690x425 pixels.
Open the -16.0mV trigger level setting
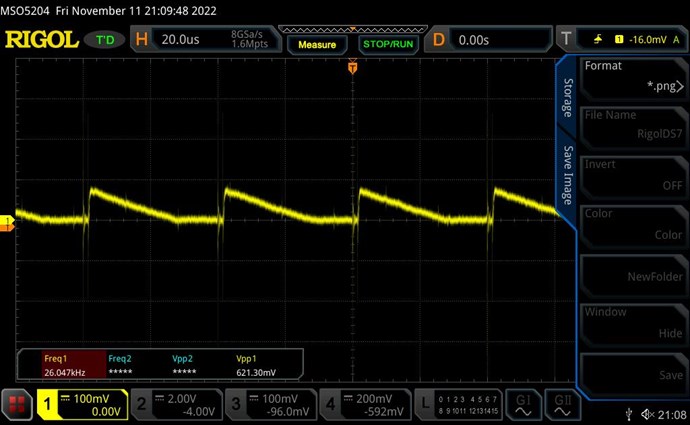(x=647, y=40)
